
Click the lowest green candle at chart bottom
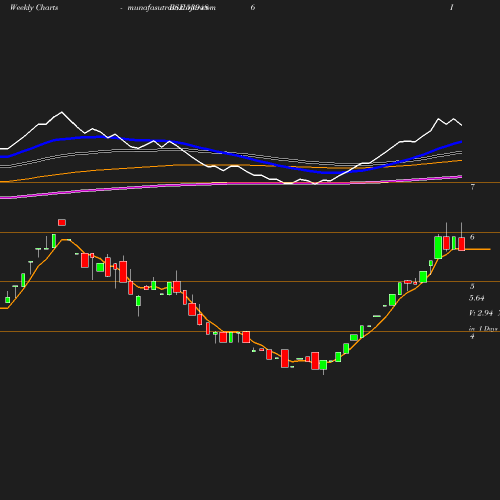click(x=323, y=365)
